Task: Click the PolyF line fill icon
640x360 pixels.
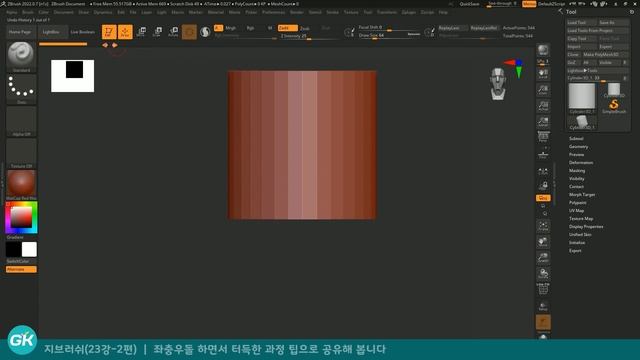Action: 543,289
